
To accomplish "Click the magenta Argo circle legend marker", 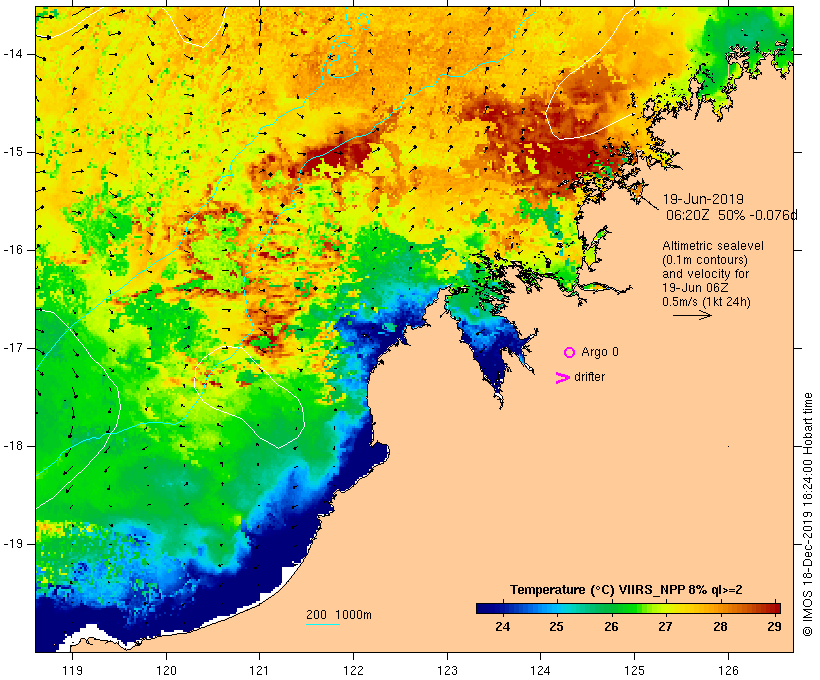I will (570, 353).
